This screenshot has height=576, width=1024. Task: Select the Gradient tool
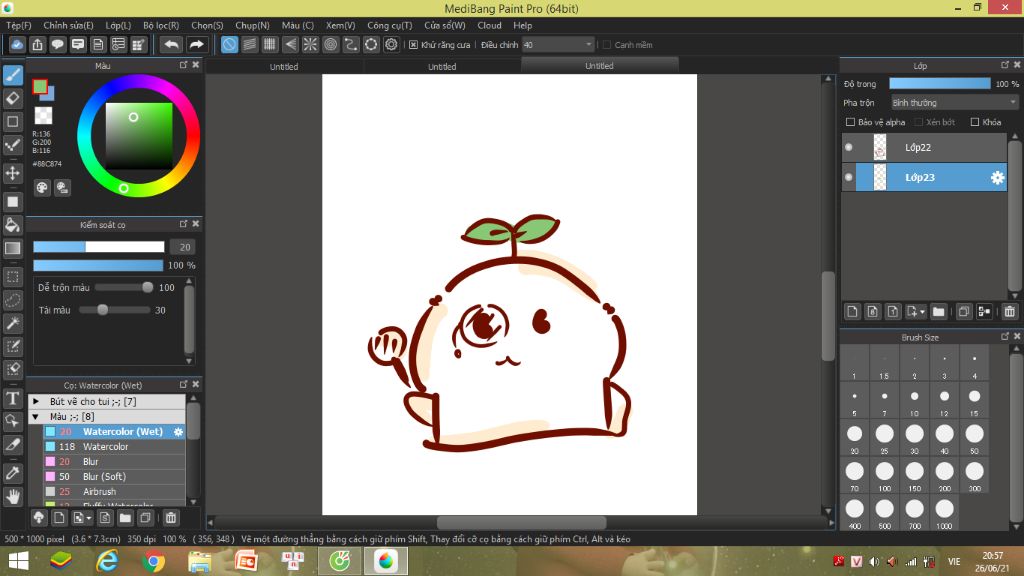12,248
